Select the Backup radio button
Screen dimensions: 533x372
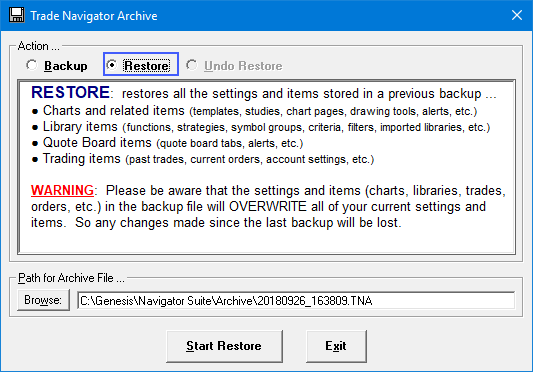(57, 65)
